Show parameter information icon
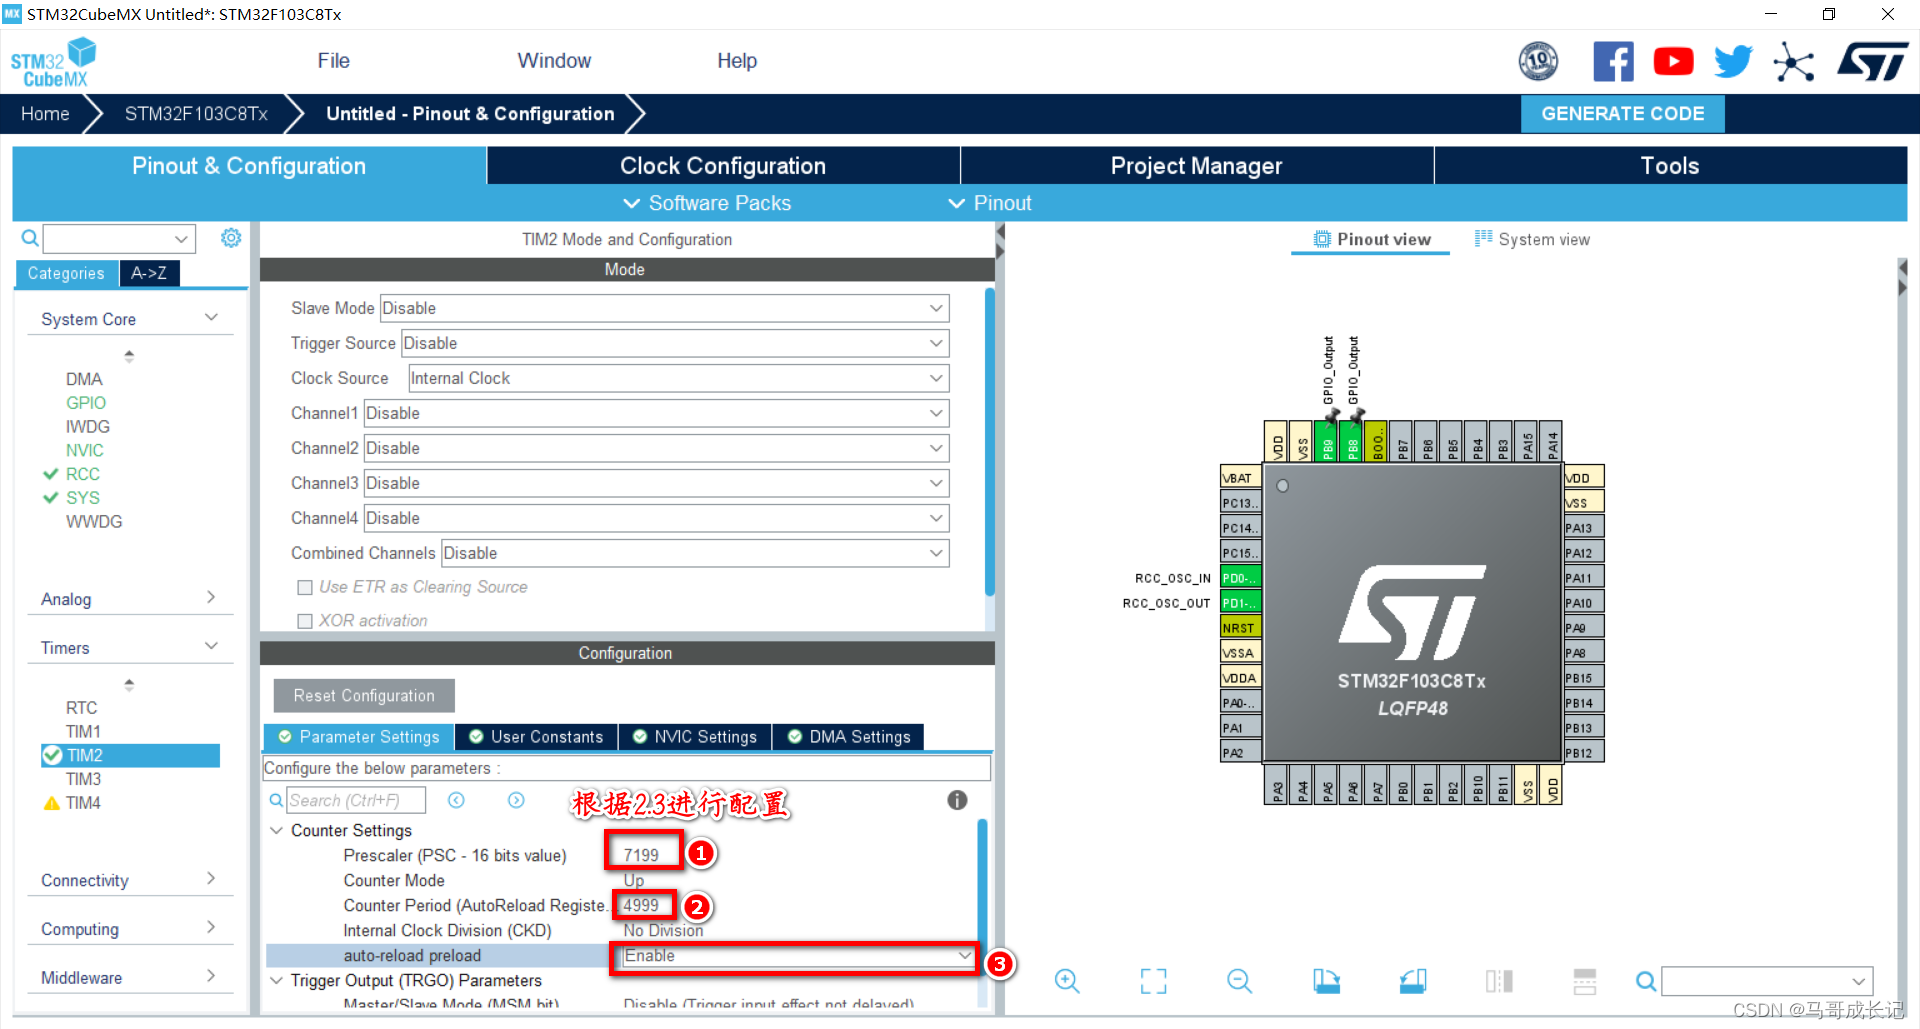The image size is (1920, 1029). coord(957,800)
